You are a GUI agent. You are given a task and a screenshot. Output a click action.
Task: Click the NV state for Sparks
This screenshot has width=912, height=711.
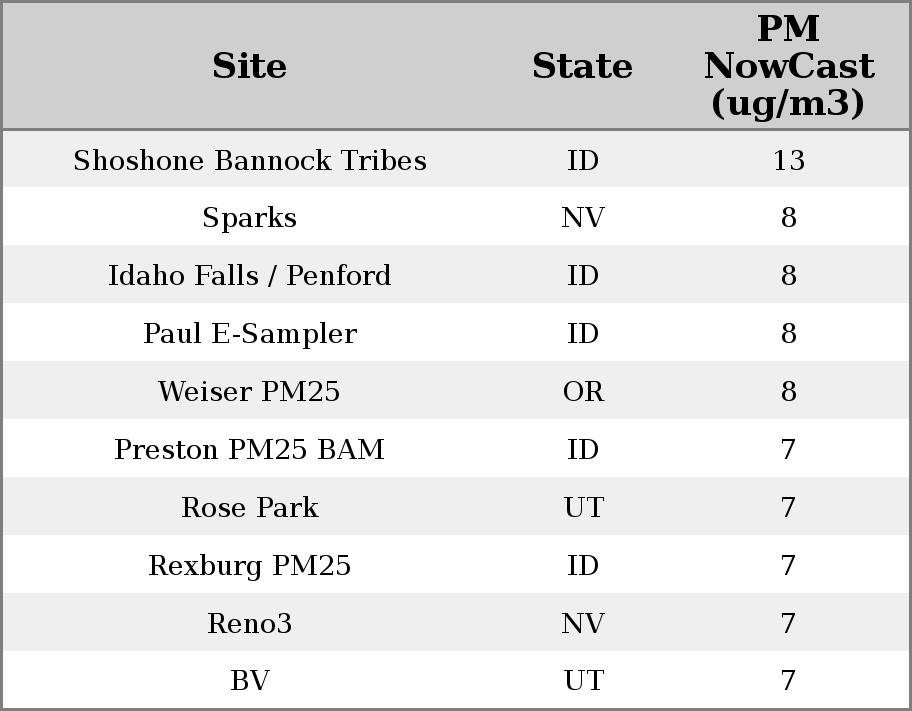point(583,218)
